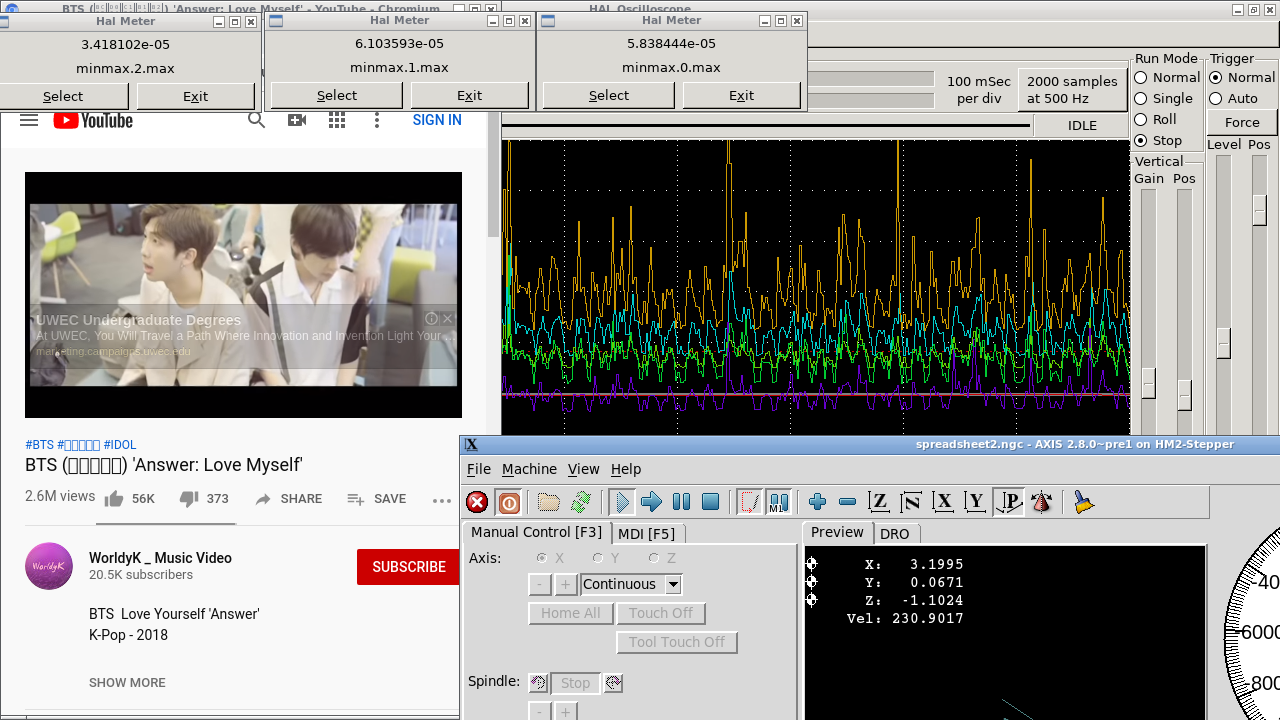
Task: Pause the running program in AXIS
Action: pos(682,502)
